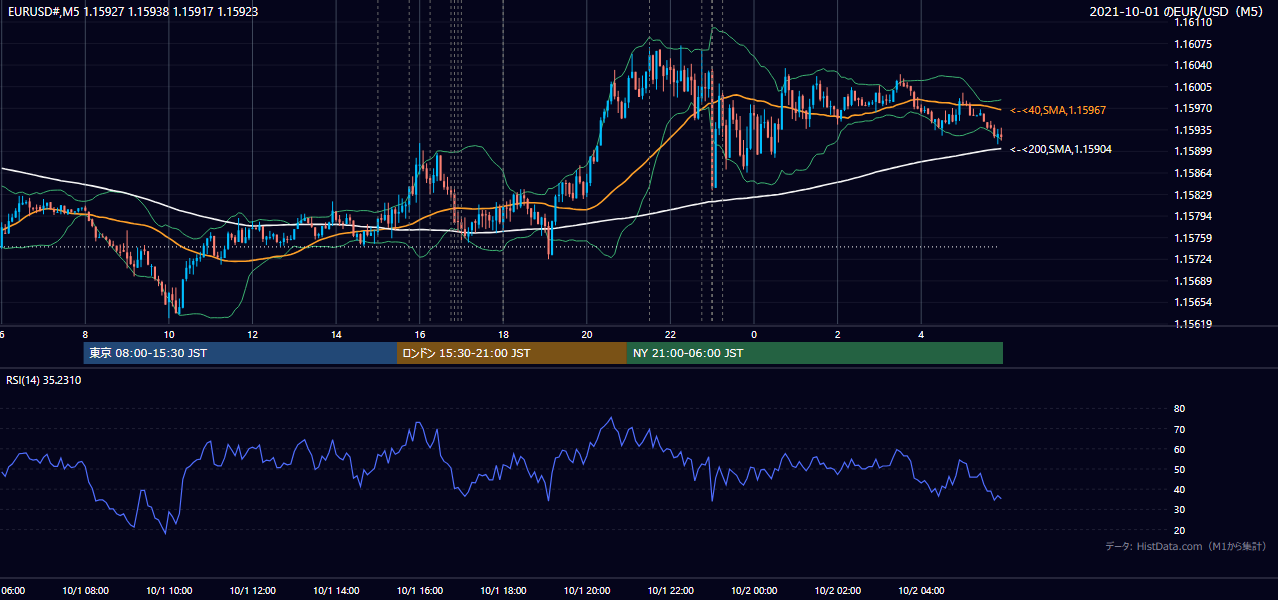
Task: Click the 1.15654 price axis label
Action: click(1194, 302)
